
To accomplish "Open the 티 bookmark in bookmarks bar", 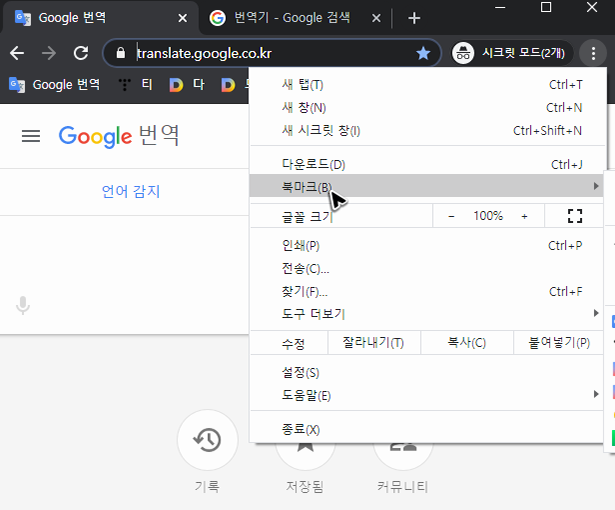I will click(x=136, y=85).
